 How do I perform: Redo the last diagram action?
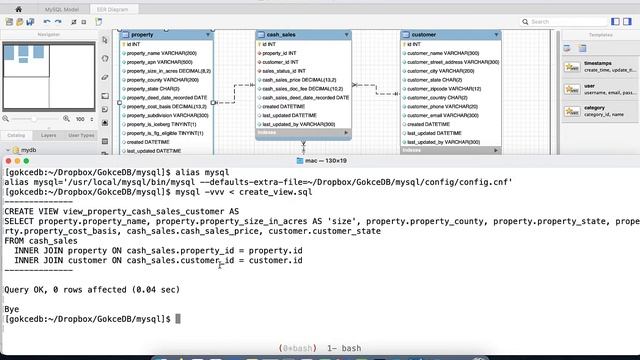(x=58, y=22)
